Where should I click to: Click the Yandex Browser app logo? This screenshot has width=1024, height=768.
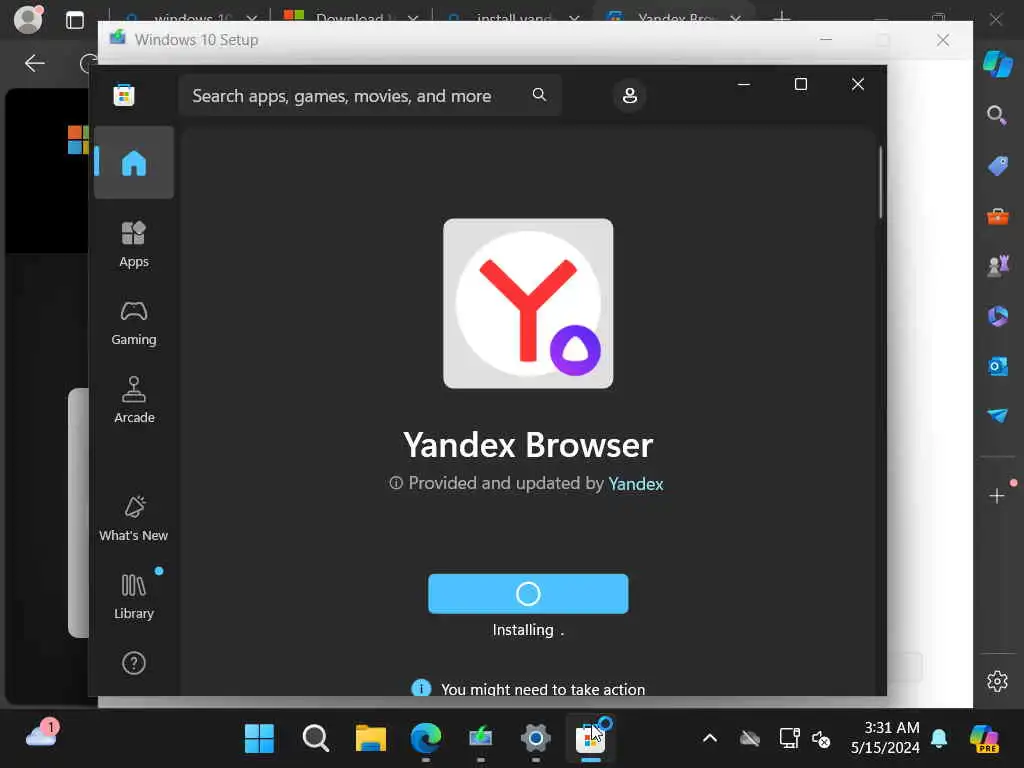[528, 303]
